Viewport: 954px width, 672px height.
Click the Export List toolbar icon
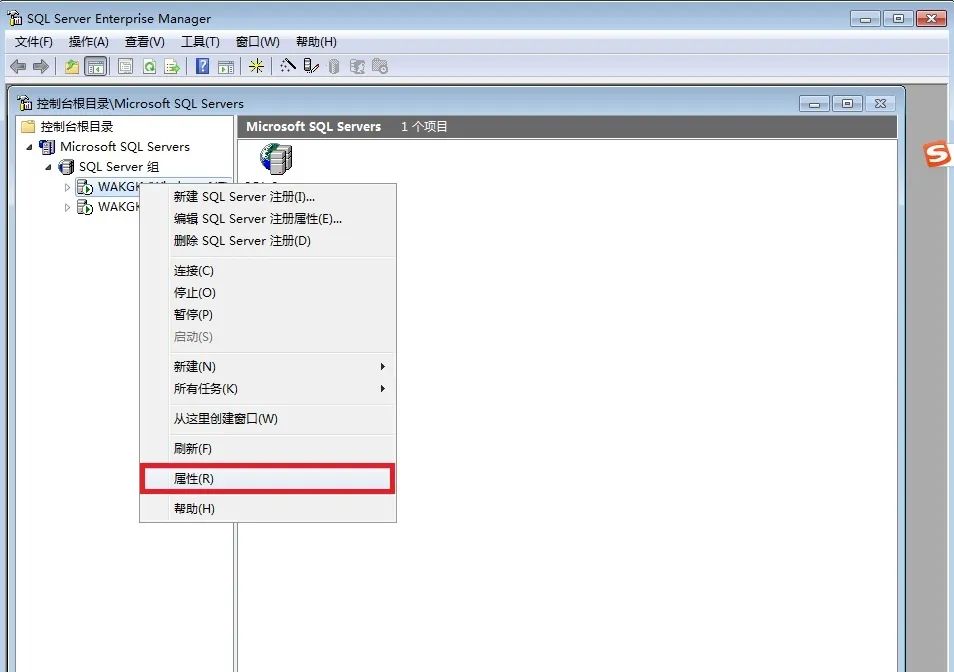coord(172,66)
